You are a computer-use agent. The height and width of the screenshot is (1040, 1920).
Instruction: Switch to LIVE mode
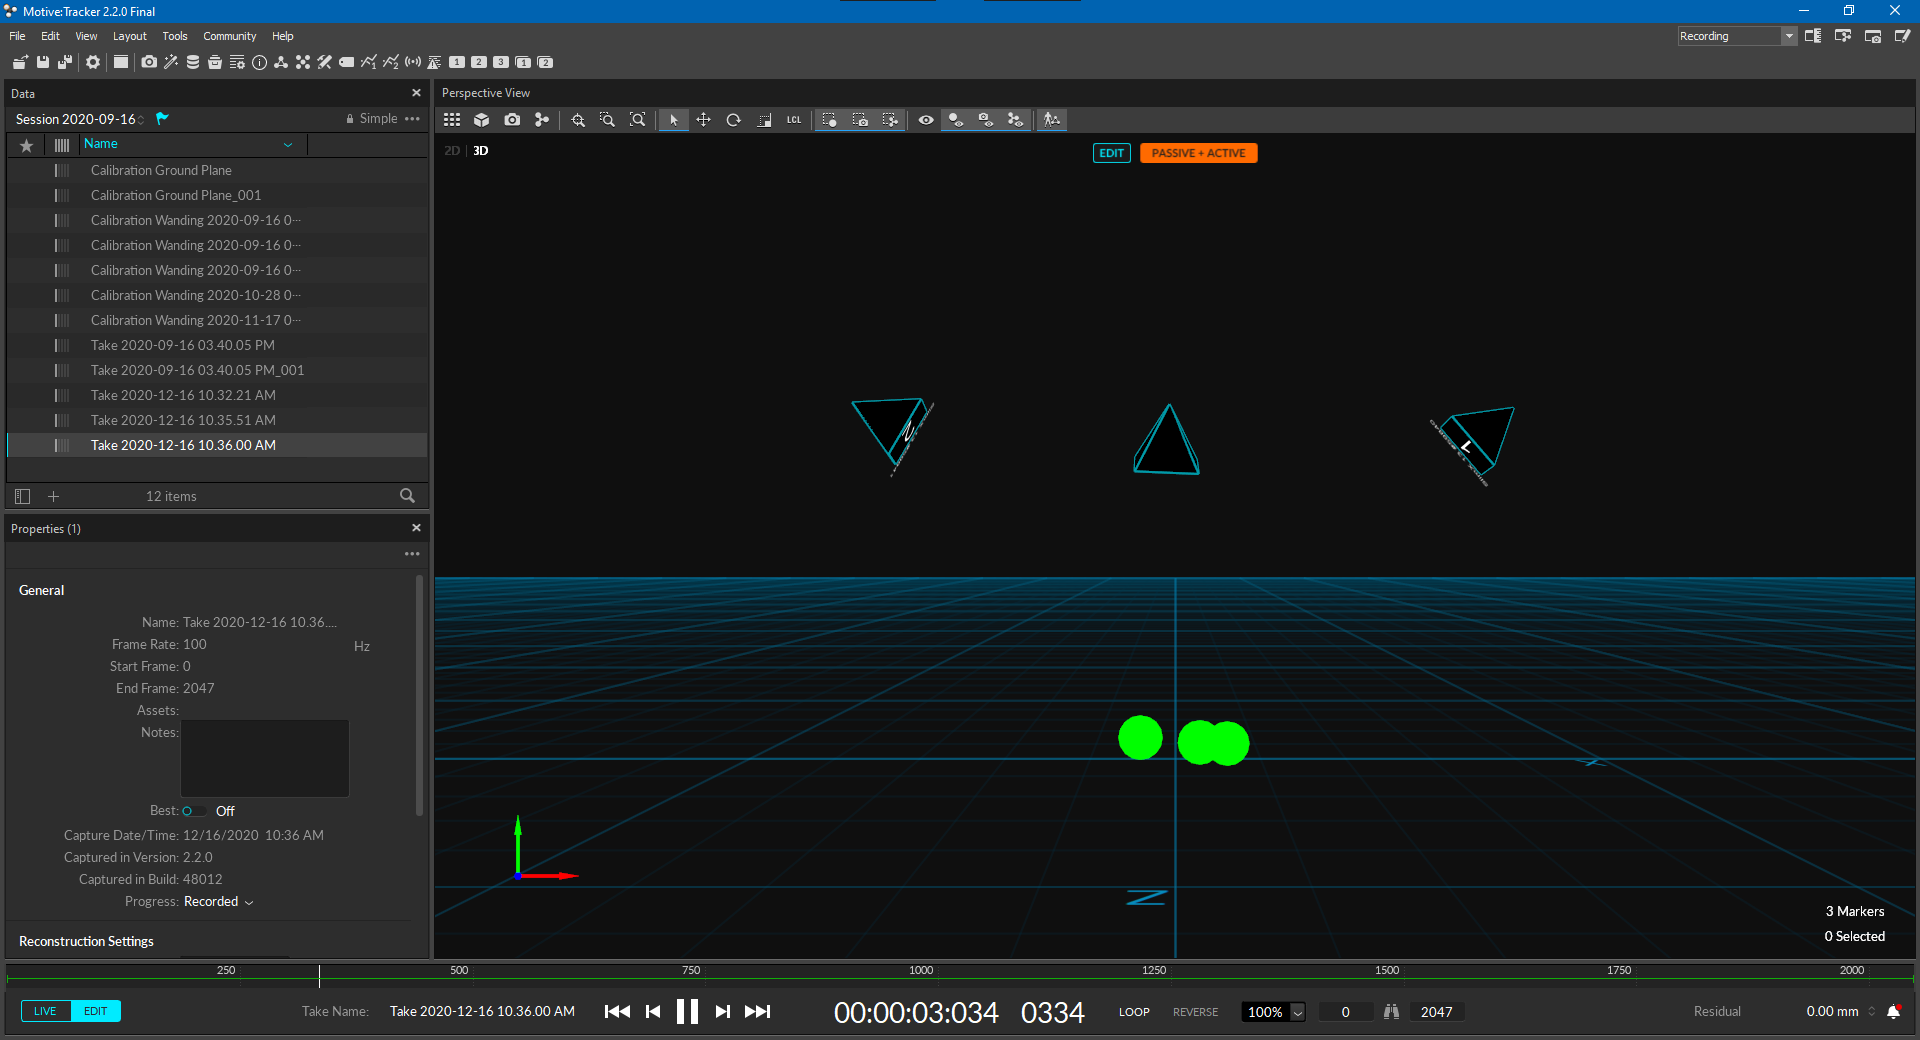point(45,1011)
